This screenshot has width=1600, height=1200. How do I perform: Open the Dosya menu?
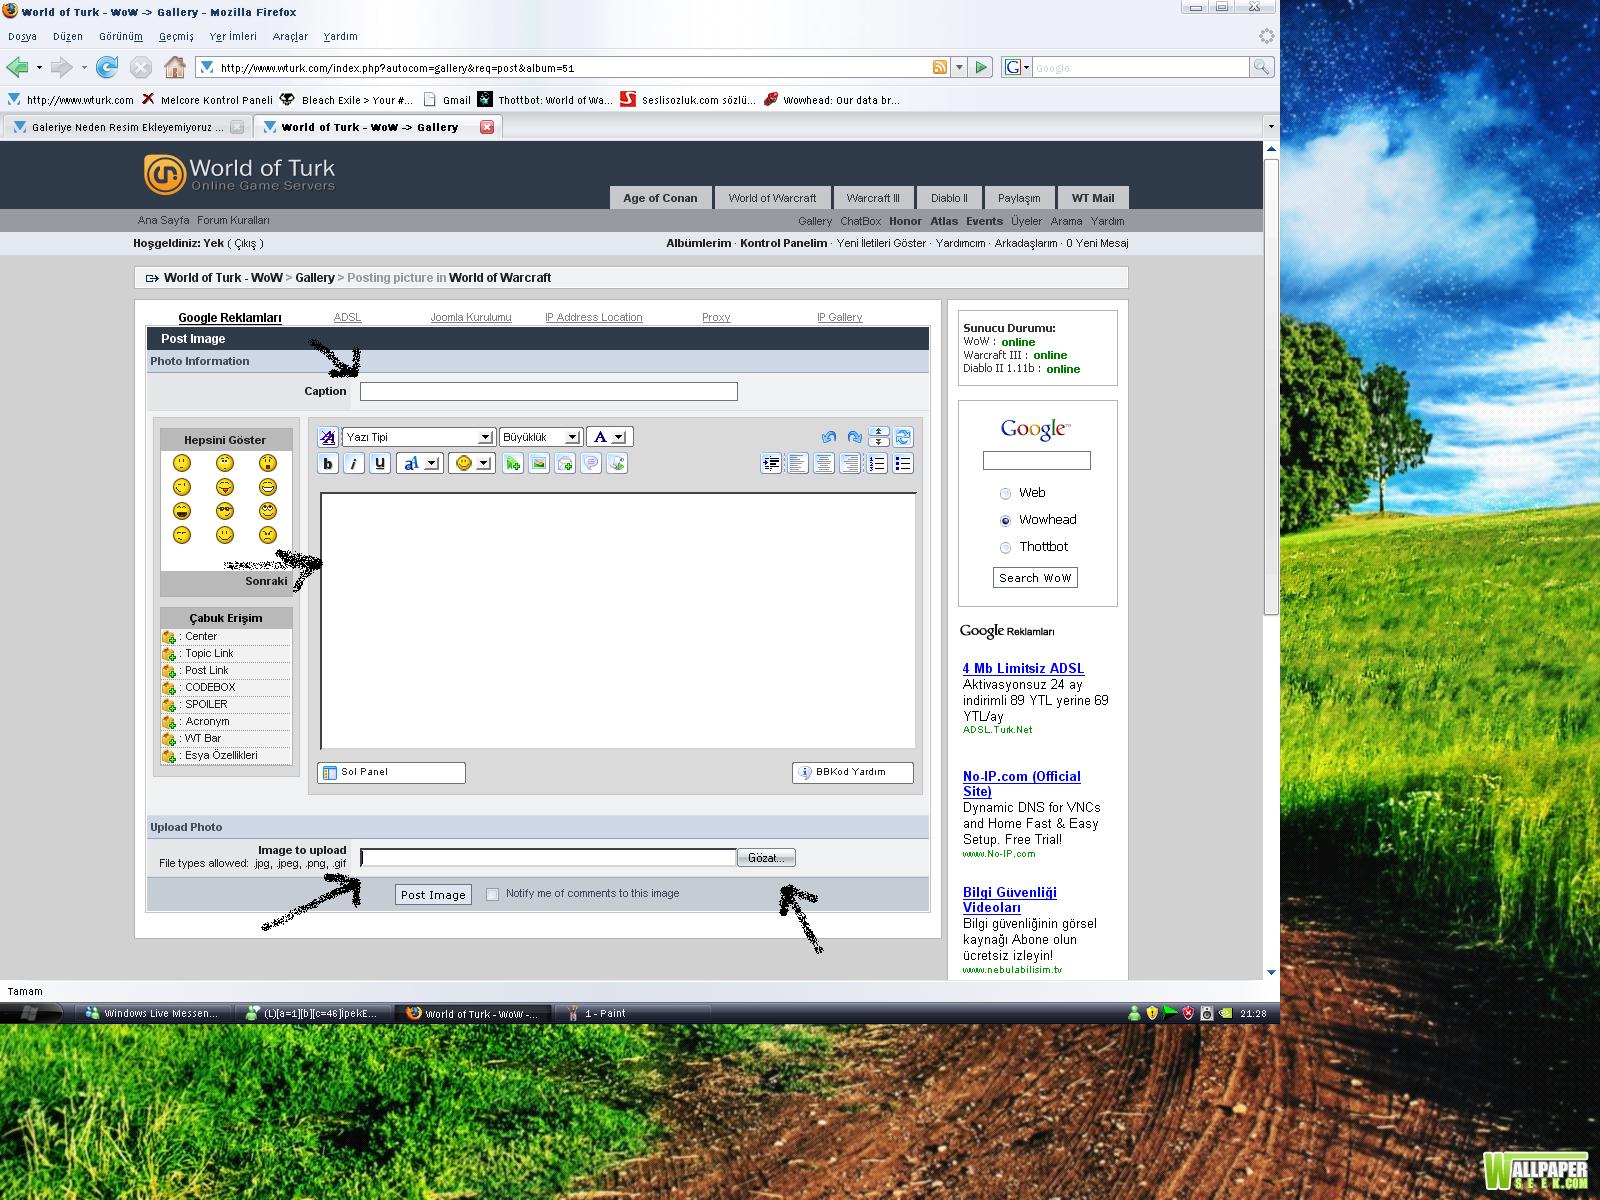click(22, 36)
